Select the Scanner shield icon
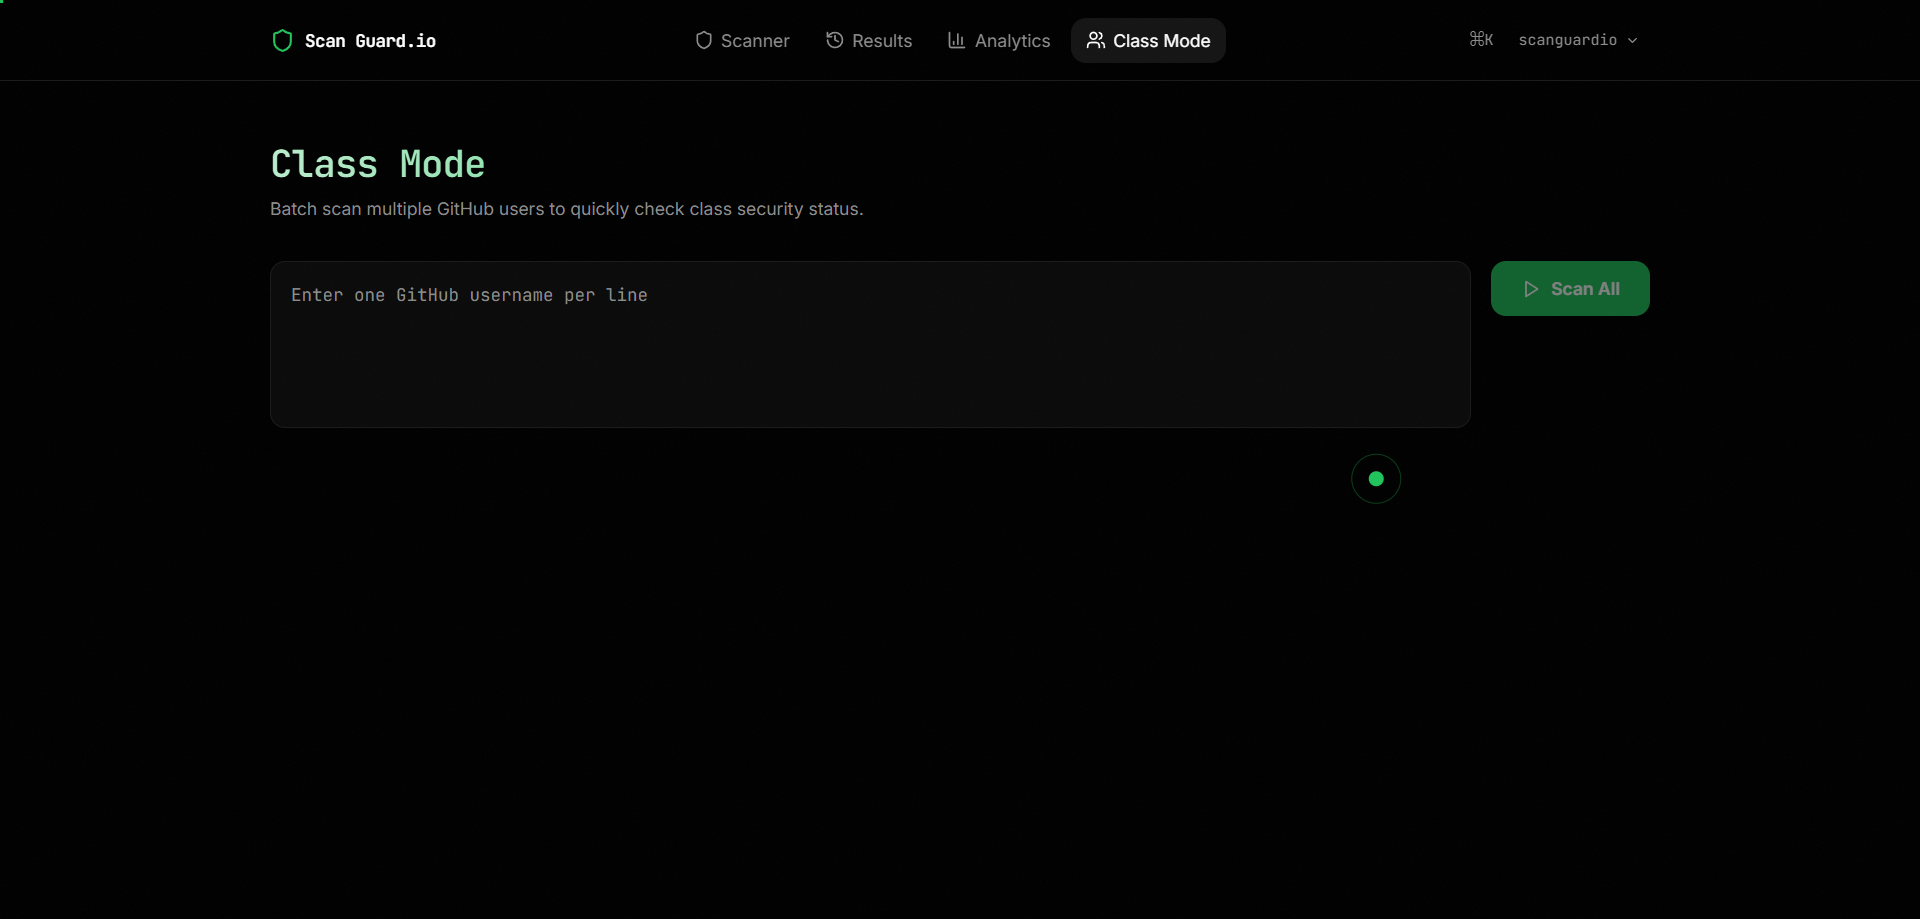Image resolution: width=1920 pixels, height=919 pixels. [x=705, y=40]
